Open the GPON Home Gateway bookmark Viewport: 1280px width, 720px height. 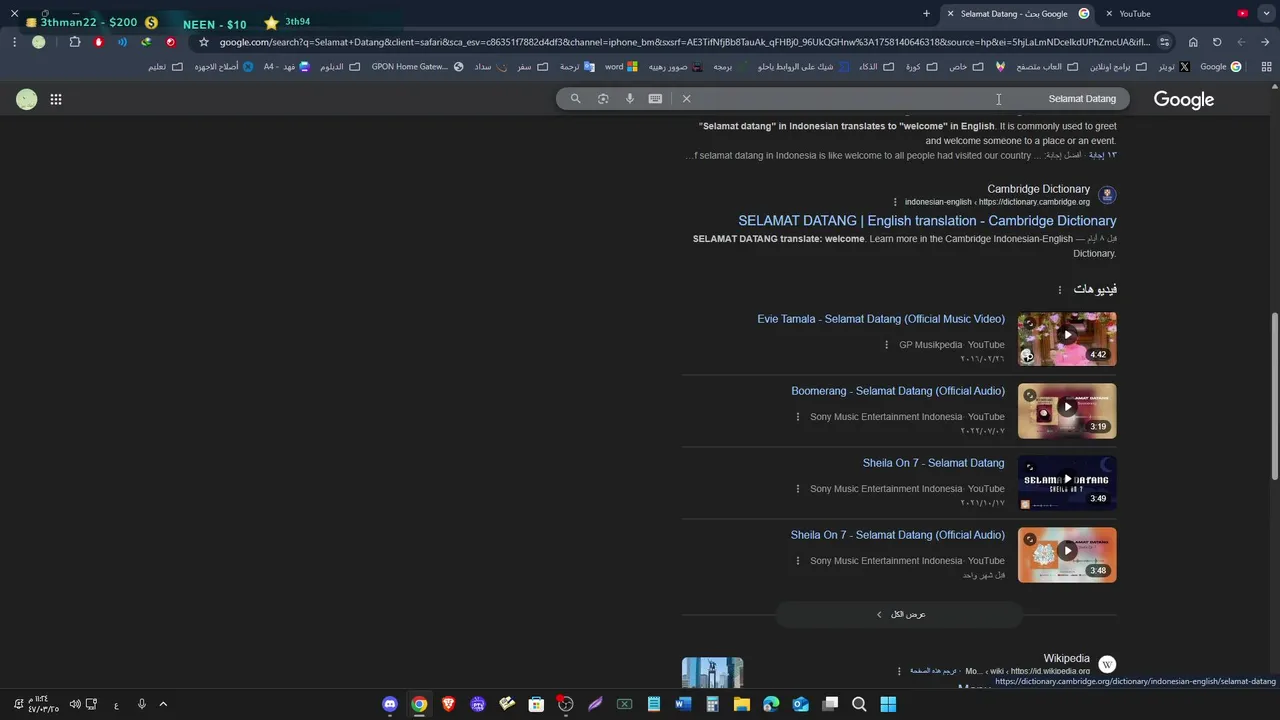(418, 67)
